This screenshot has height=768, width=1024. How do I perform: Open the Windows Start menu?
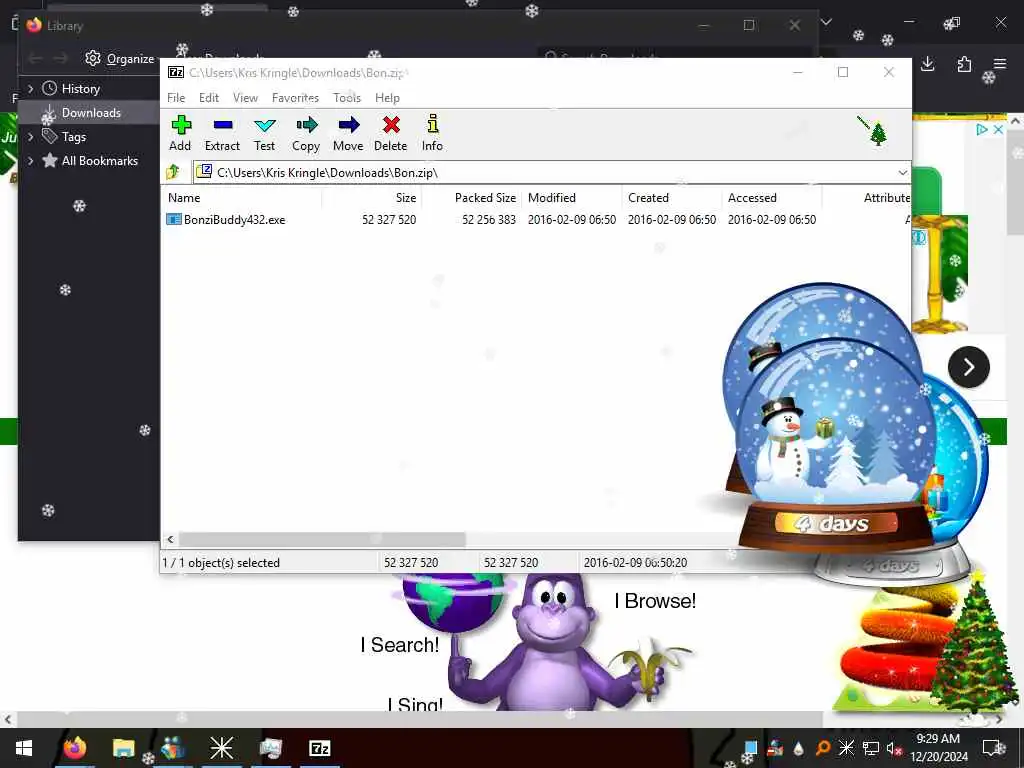tap(24, 748)
